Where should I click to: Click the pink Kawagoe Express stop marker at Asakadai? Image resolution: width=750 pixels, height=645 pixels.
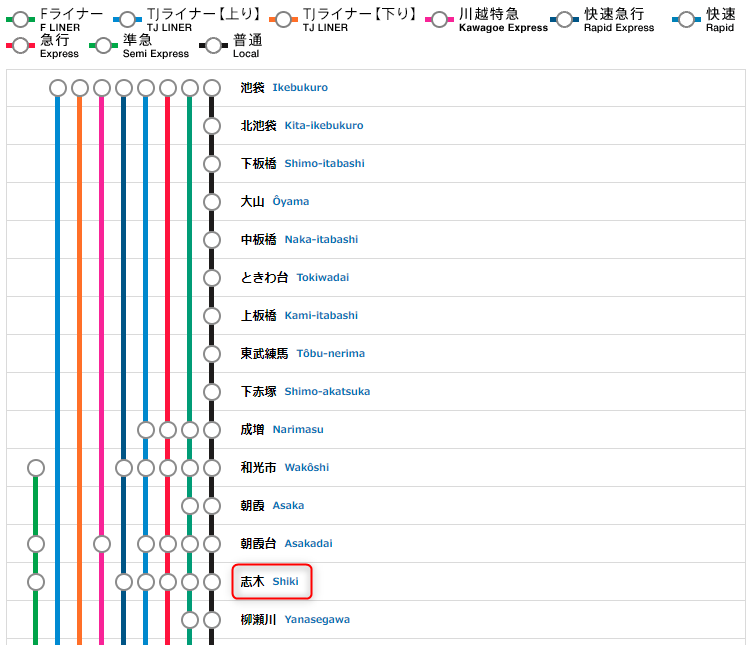point(102,544)
